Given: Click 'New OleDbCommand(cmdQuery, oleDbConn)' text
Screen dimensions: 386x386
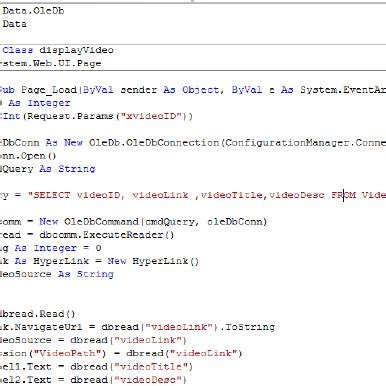Looking at the screenshot, I should click(153, 222).
